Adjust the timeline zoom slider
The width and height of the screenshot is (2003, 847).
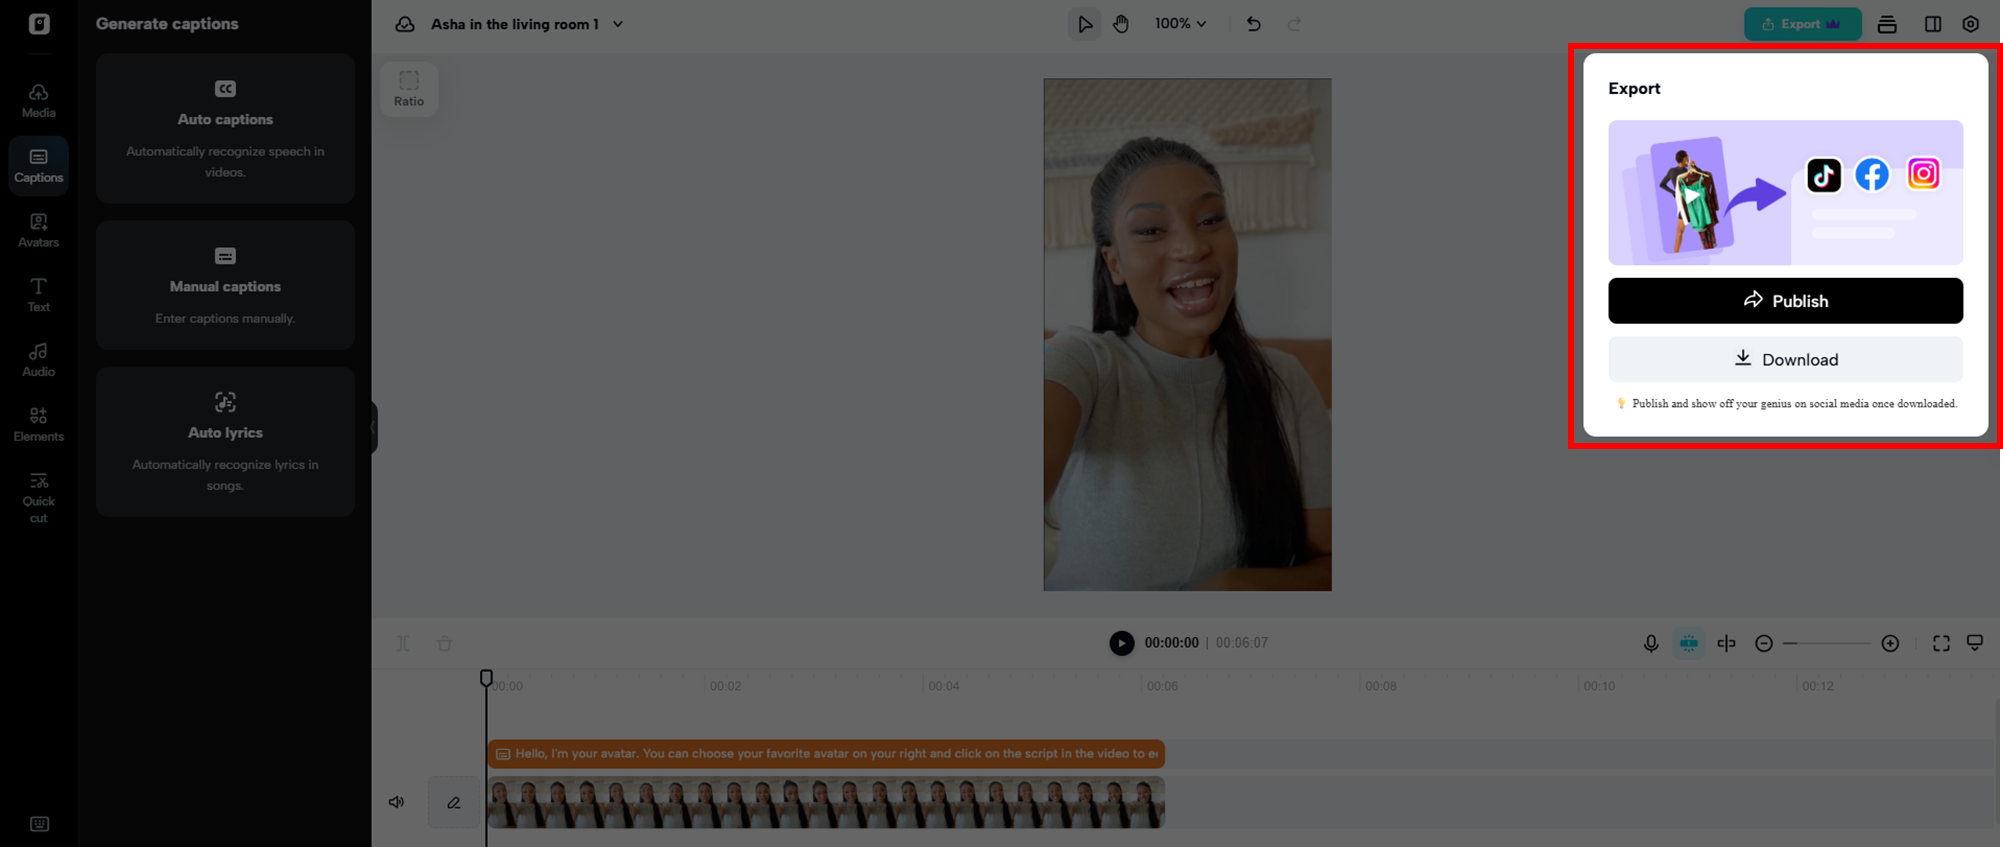pyautogui.click(x=1826, y=643)
